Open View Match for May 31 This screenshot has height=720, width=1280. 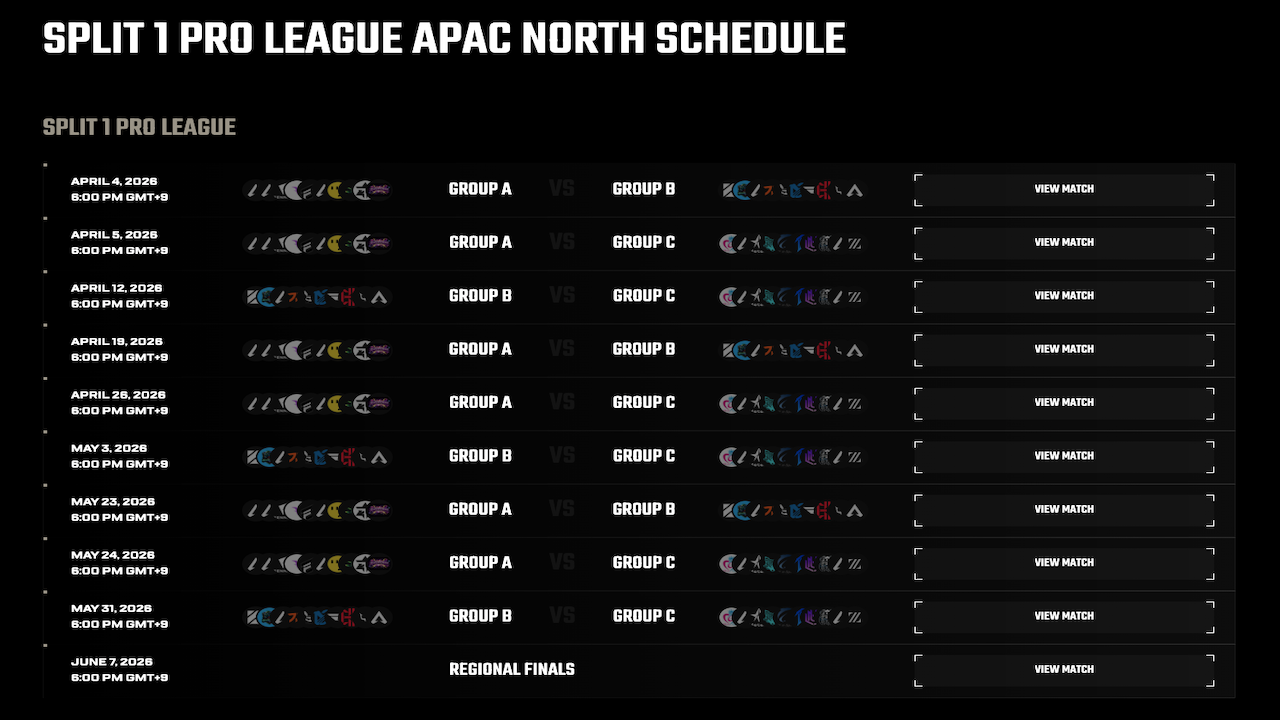[1064, 616]
